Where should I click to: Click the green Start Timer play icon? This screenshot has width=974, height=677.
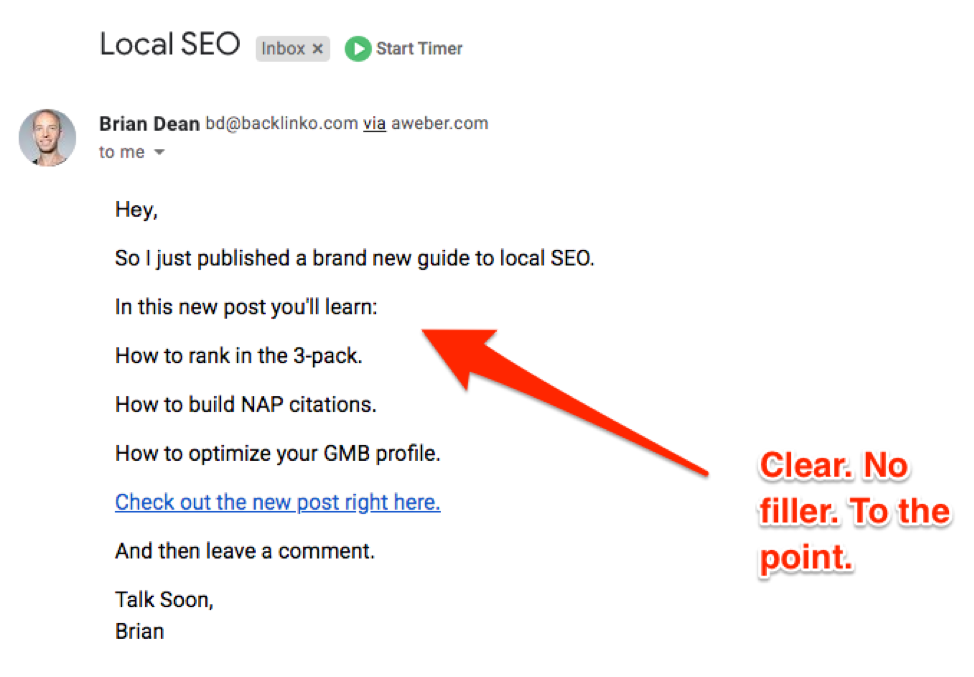pos(358,48)
